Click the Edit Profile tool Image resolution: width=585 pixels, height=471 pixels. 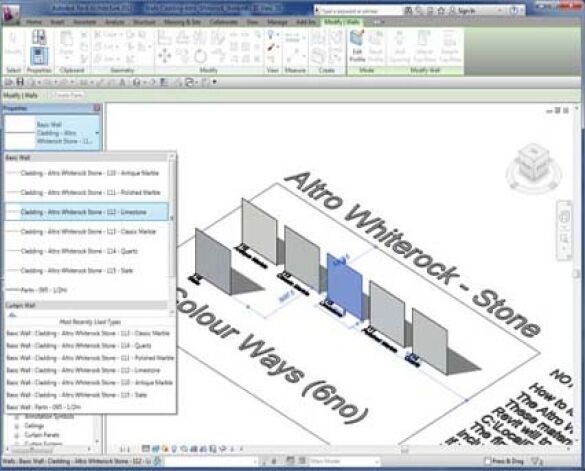click(x=357, y=46)
